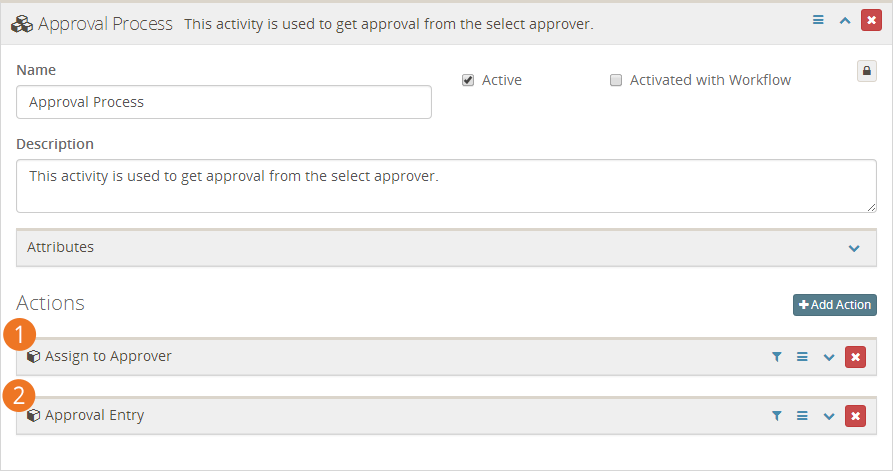Click the Name input field
The image size is (893, 471).
[x=224, y=102]
